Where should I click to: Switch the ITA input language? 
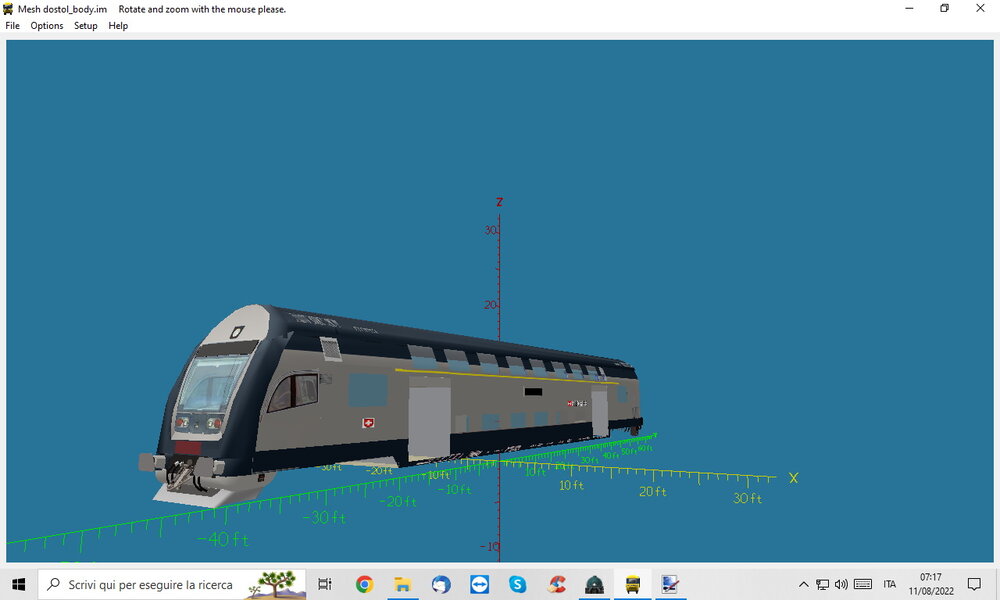[890, 584]
